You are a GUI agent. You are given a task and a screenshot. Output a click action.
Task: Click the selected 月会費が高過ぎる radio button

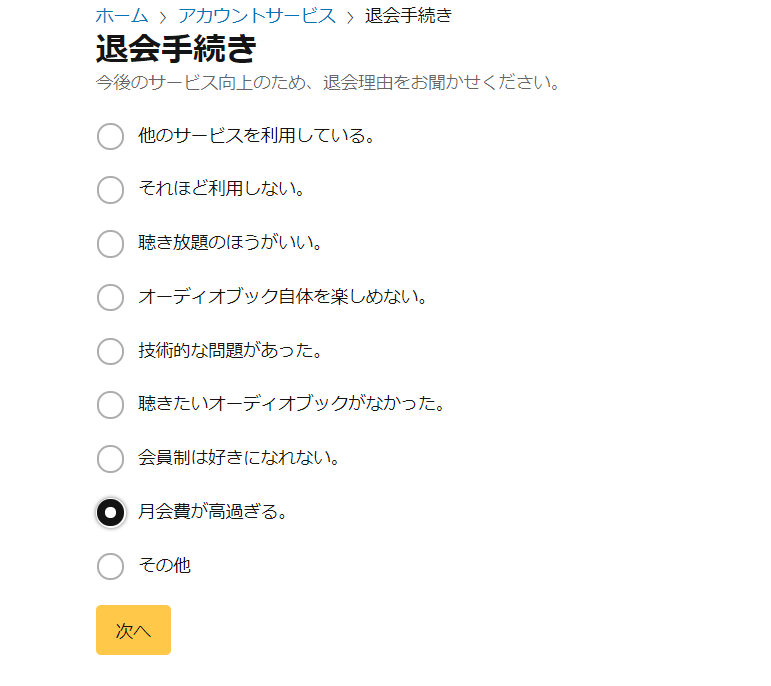pos(110,513)
